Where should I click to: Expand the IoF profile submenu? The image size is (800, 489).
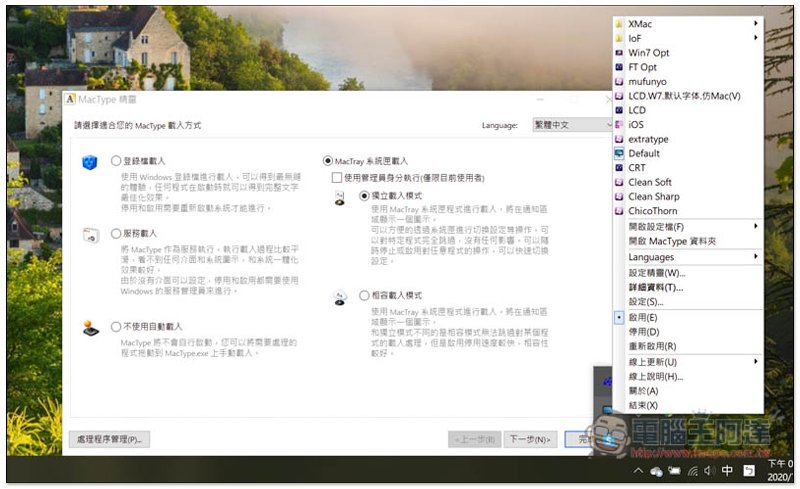pyautogui.click(x=690, y=38)
